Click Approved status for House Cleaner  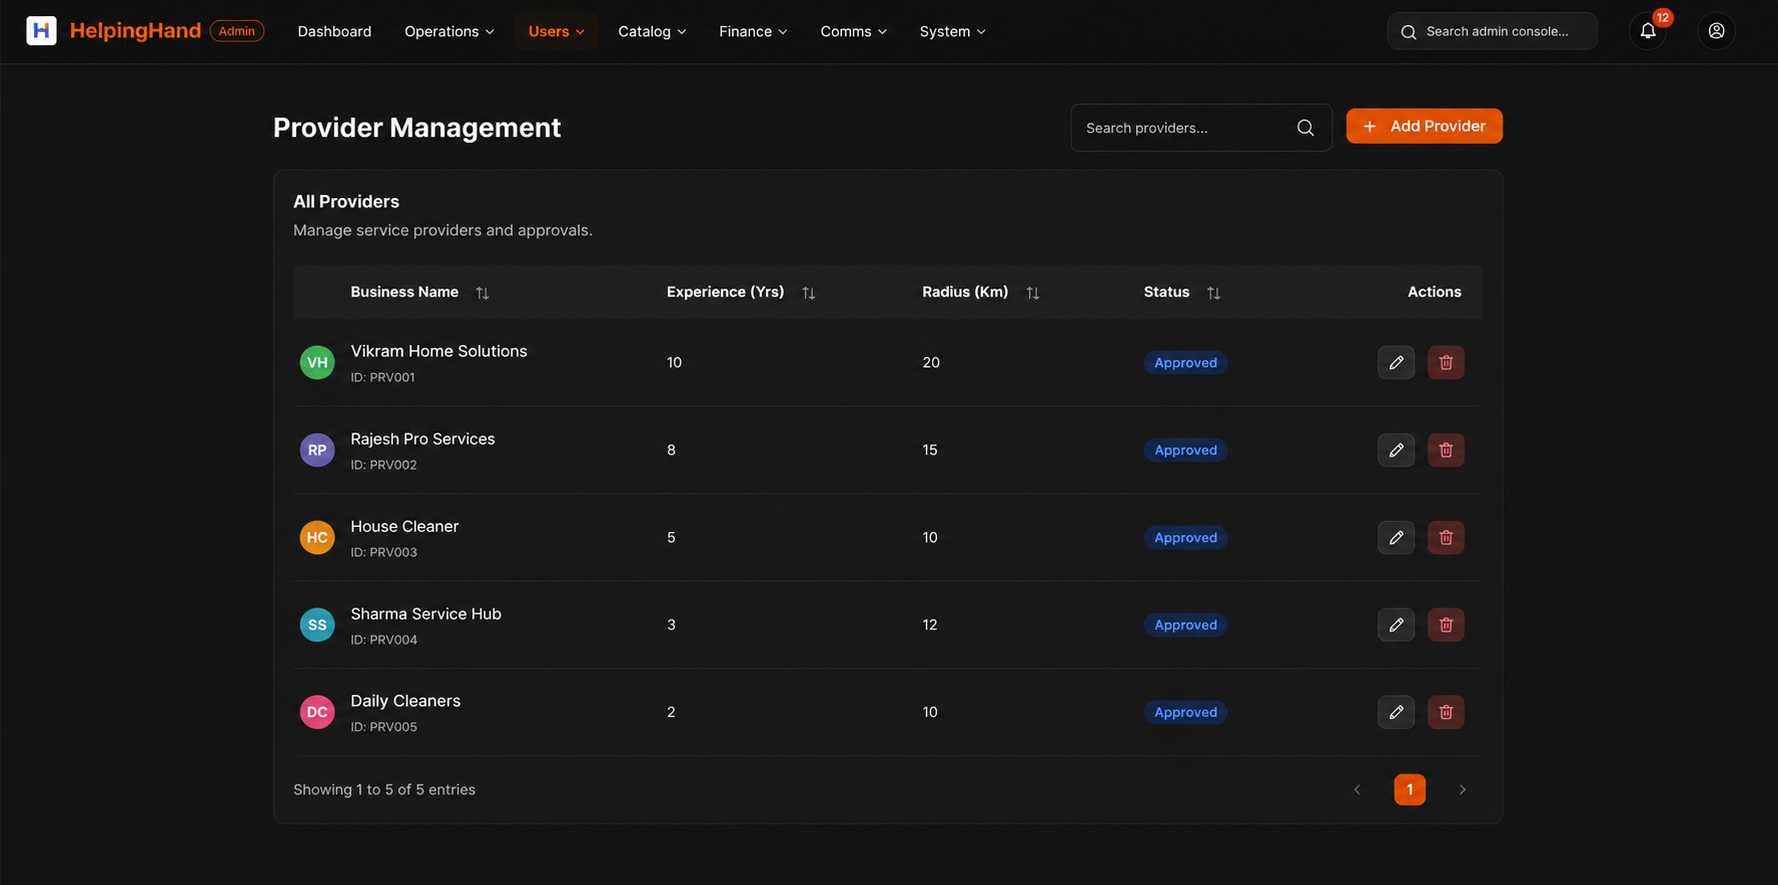point(1185,538)
